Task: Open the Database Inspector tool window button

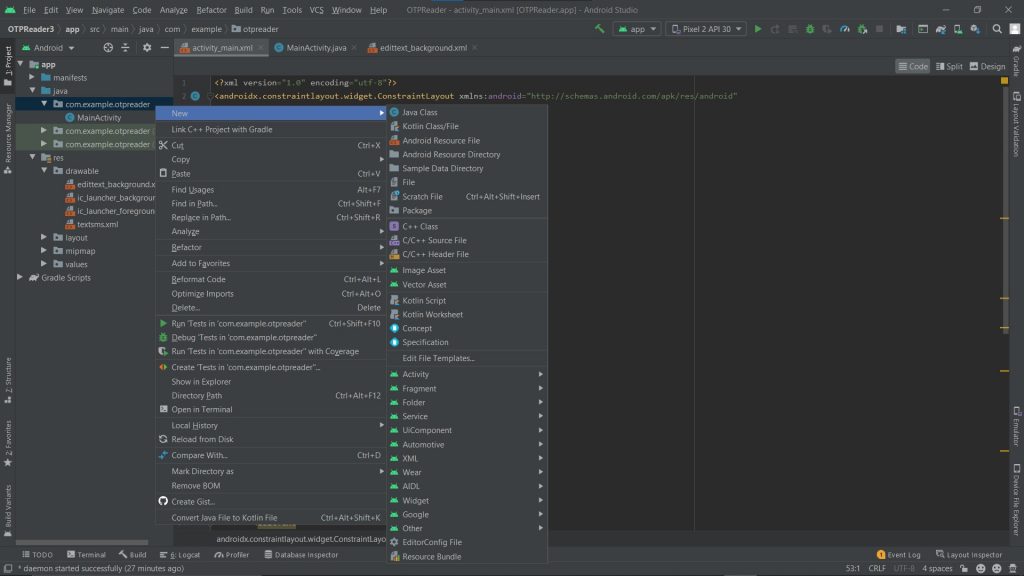Action: point(301,554)
